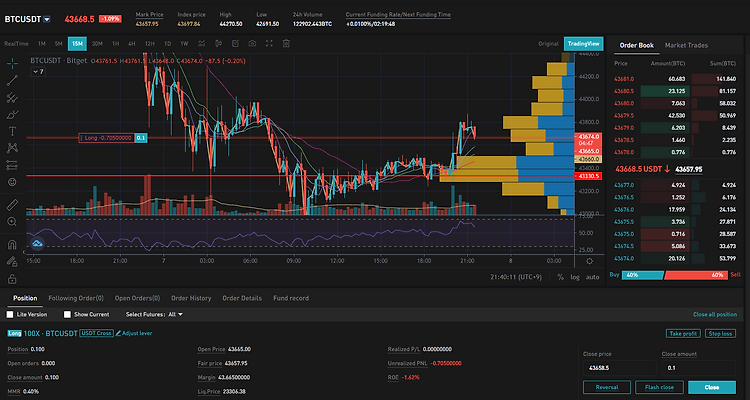The height and width of the screenshot is (400, 750).
Task: Toggle fullscreen chart mode
Action: click(x=269, y=44)
